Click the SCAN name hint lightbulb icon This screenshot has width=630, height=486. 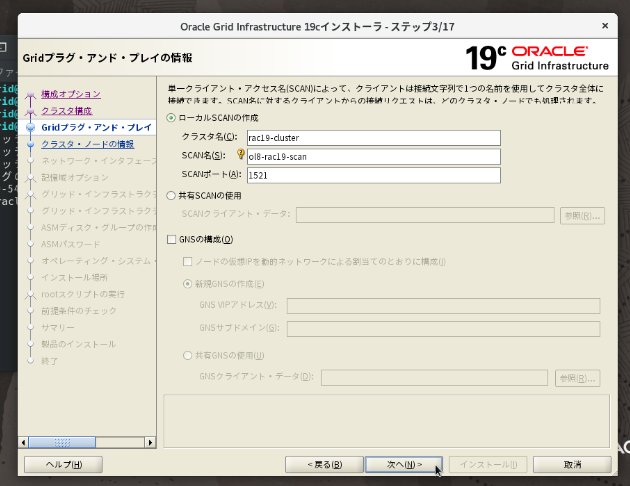240,154
